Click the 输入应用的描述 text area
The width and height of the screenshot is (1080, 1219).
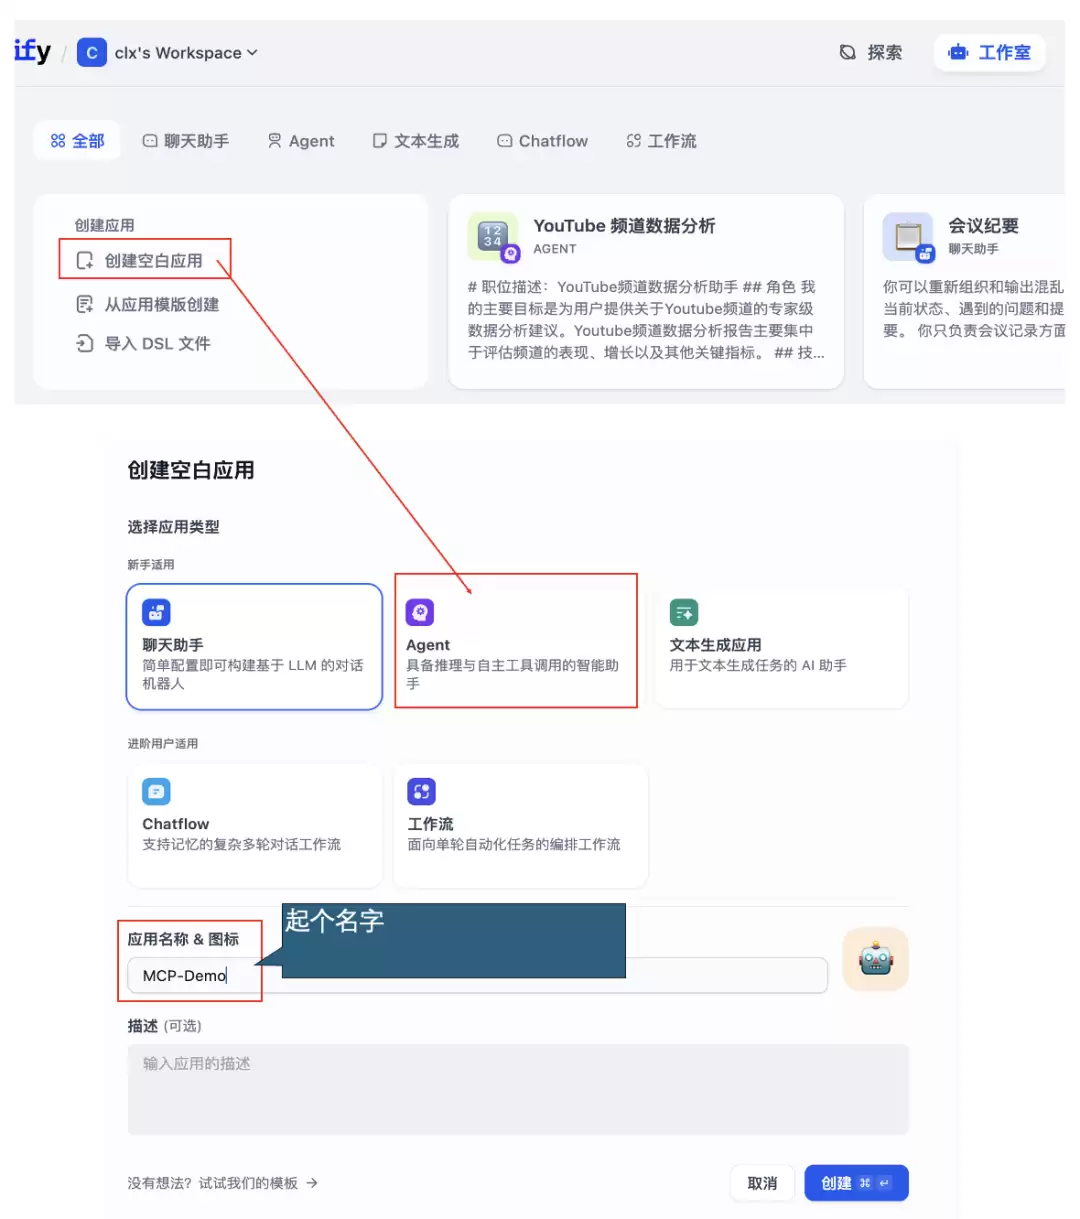pyautogui.click(x=518, y=1089)
